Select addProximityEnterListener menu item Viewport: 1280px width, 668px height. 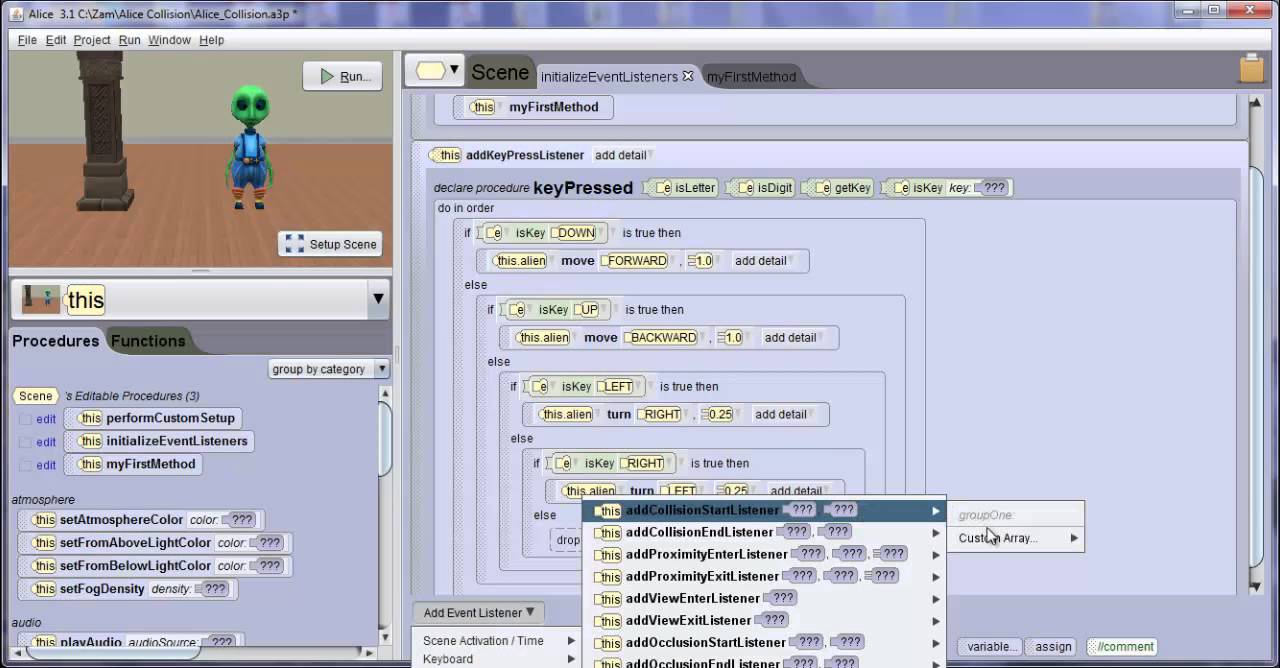pyautogui.click(x=764, y=554)
